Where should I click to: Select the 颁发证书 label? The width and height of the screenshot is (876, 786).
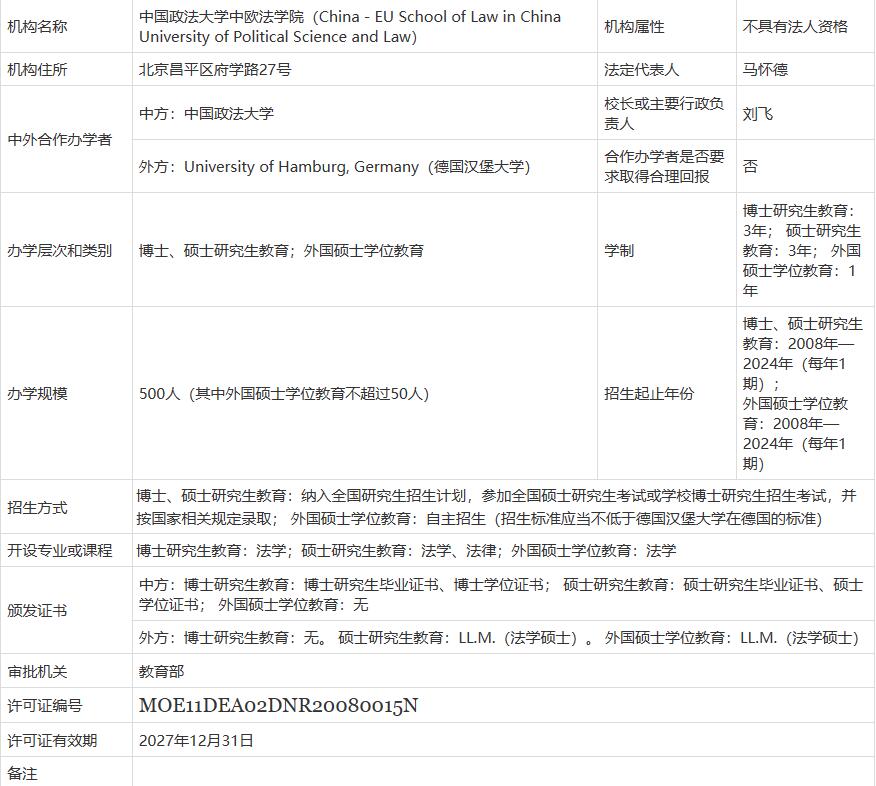click(37, 610)
